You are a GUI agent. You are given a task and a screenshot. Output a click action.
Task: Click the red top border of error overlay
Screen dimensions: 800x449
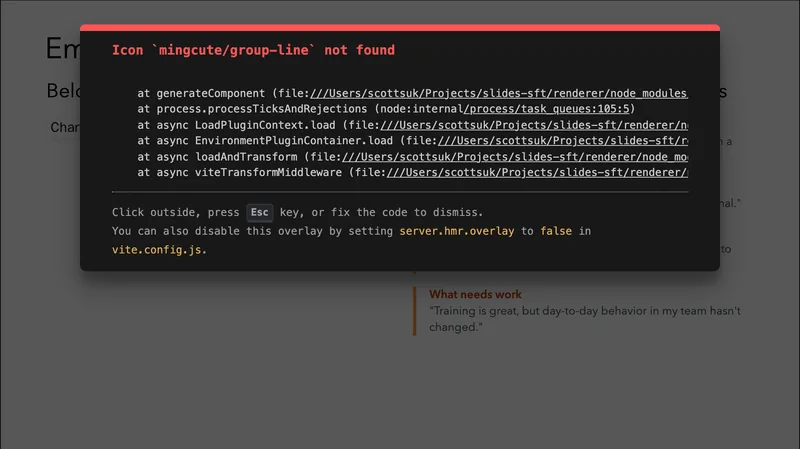400,27
